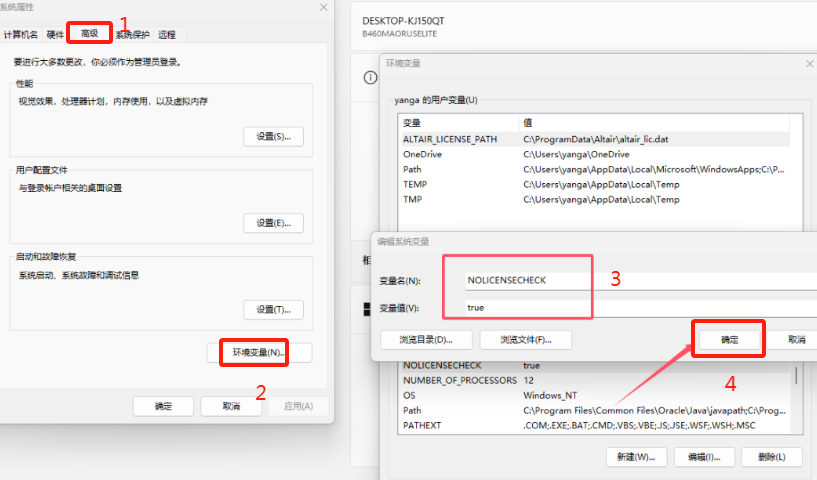
Task: Click the DESKTOP-KJ150QT computer name
Action: point(403,21)
